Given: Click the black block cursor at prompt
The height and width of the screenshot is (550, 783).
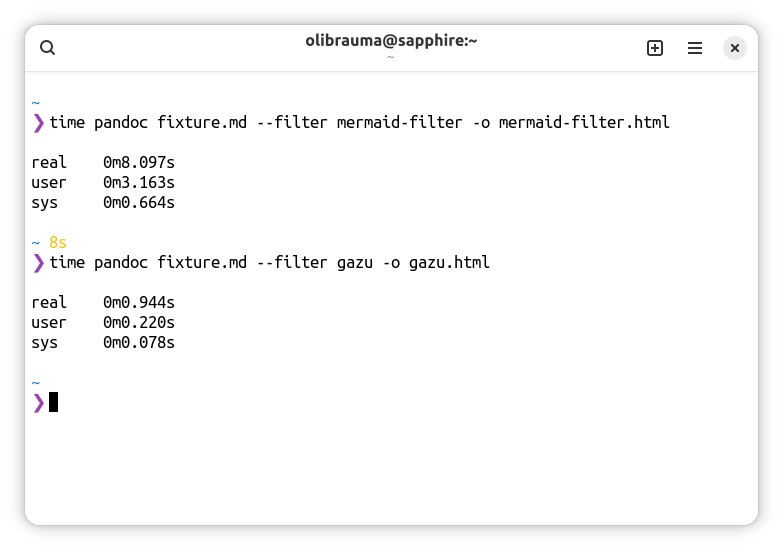Looking at the screenshot, I should click(53, 402).
